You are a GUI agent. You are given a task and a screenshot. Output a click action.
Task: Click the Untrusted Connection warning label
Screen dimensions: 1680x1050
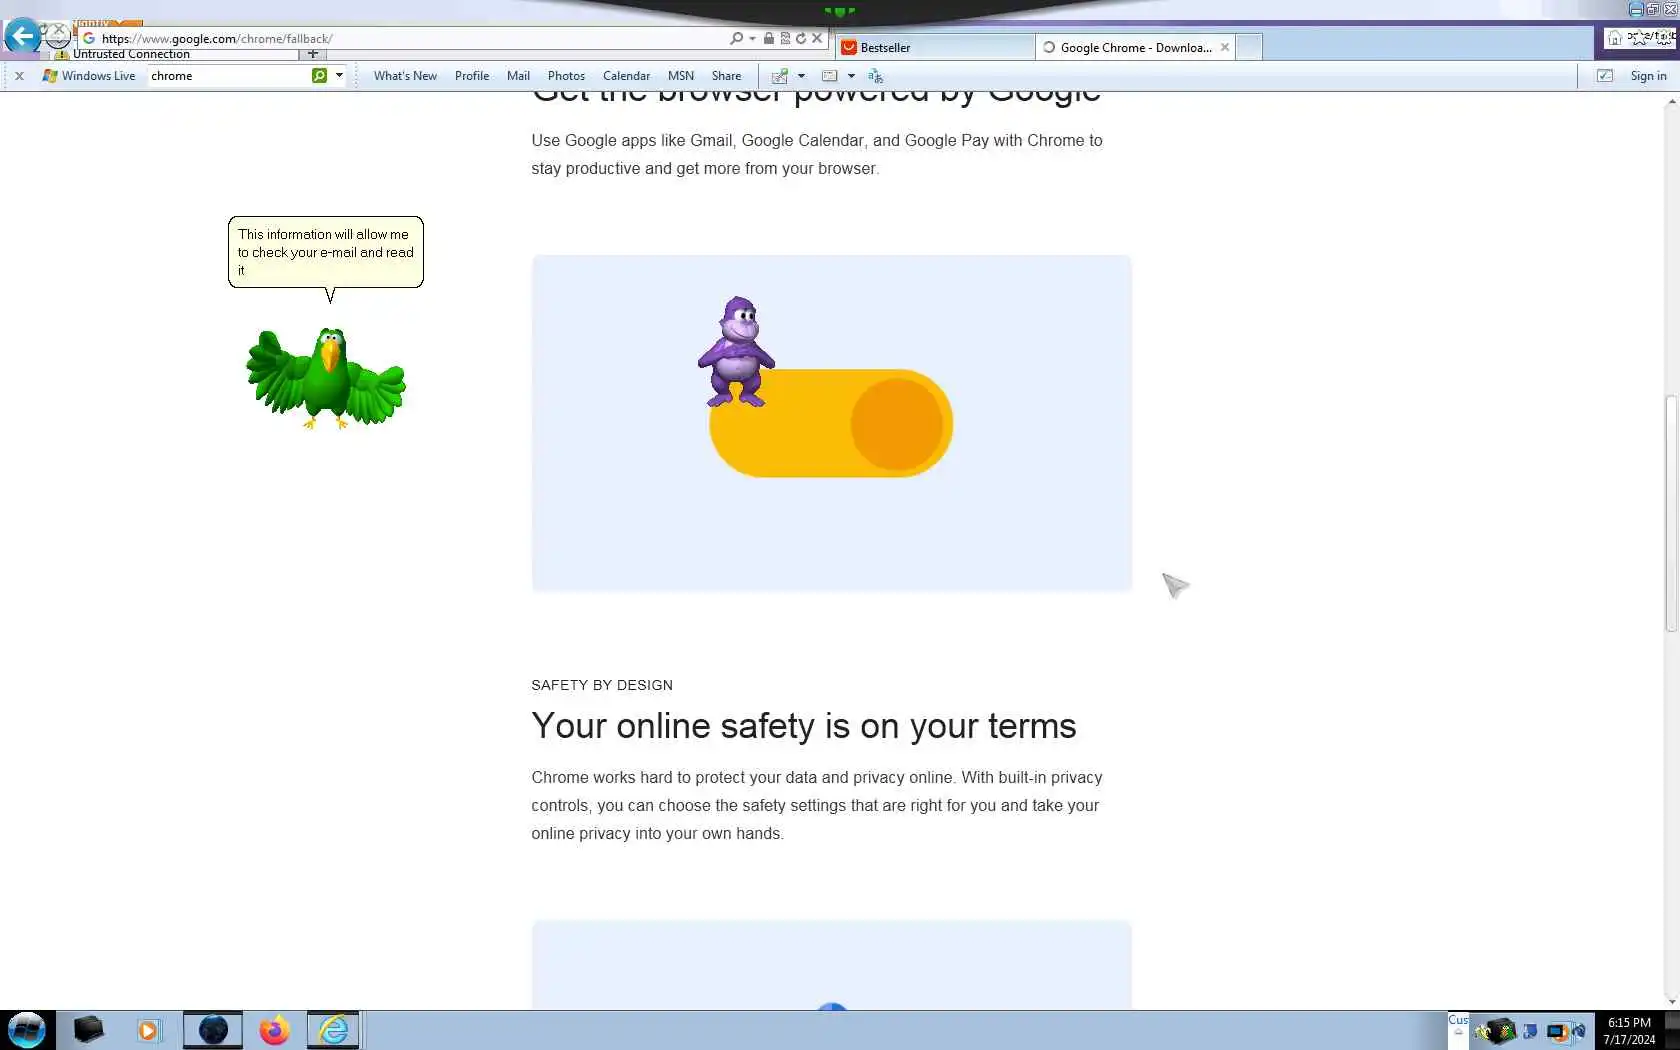(131, 54)
